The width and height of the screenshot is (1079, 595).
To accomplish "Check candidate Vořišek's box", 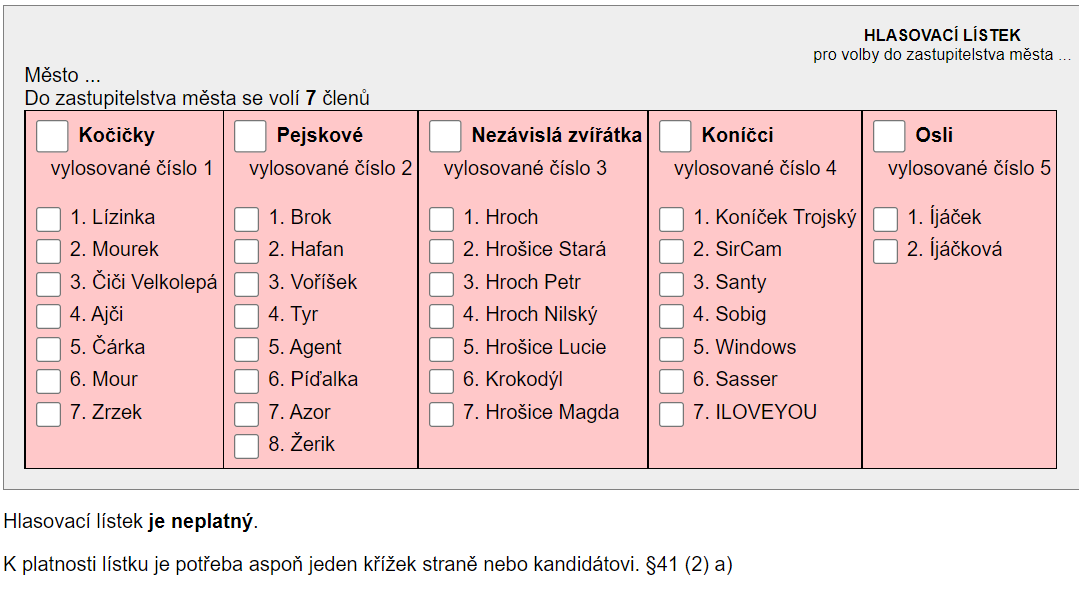I will click(246, 284).
